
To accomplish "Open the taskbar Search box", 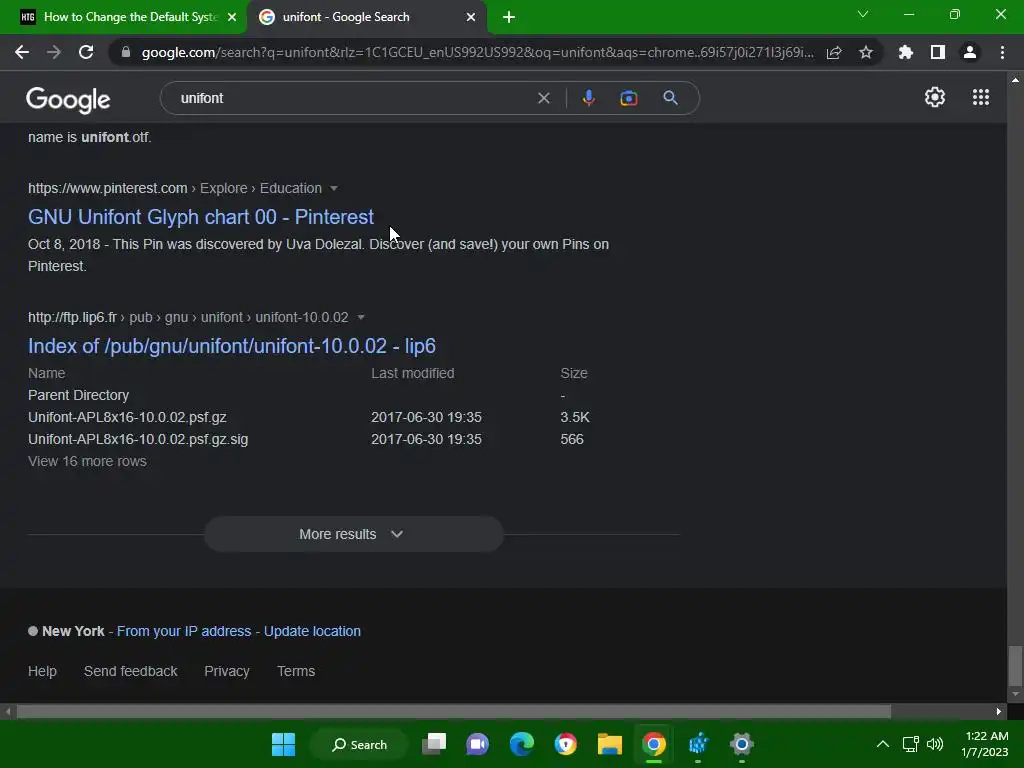I will [359, 744].
